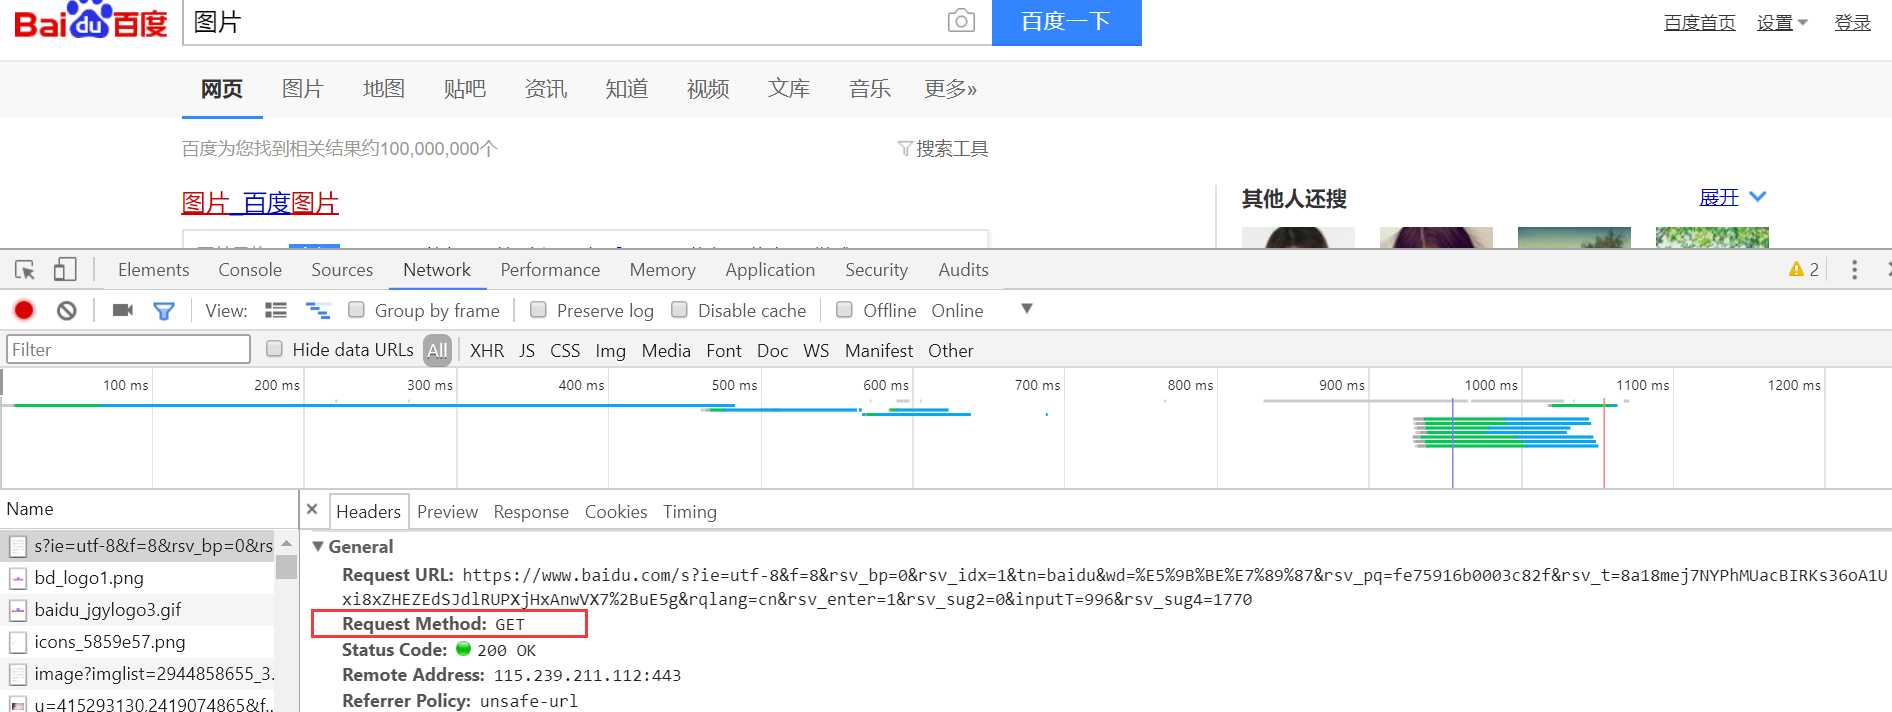Click the red record network log button
Viewport: 1892px width, 712px height.
(x=24, y=311)
